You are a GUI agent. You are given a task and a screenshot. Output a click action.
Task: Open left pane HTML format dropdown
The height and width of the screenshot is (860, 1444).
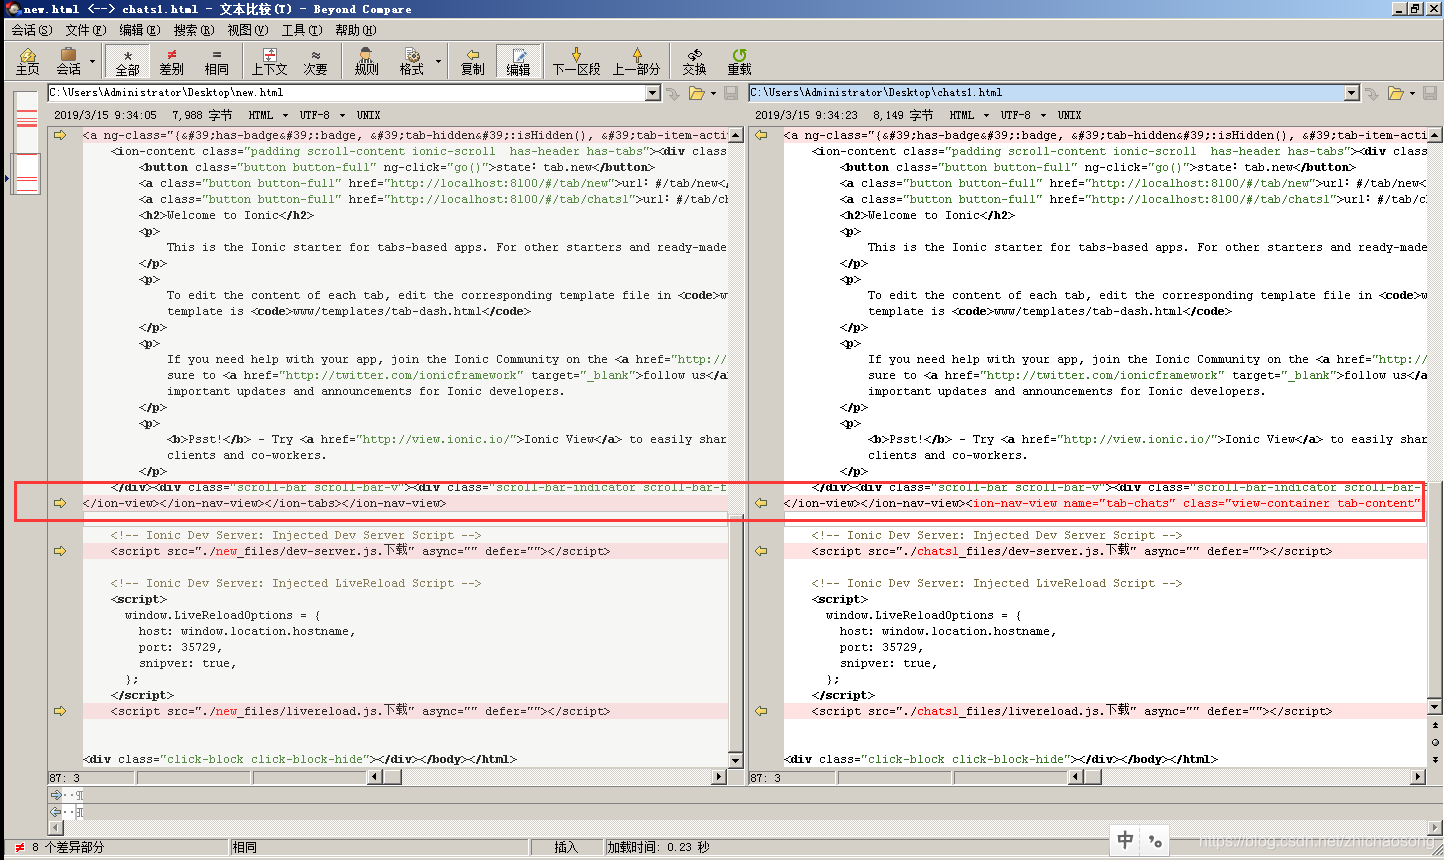coord(268,115)
